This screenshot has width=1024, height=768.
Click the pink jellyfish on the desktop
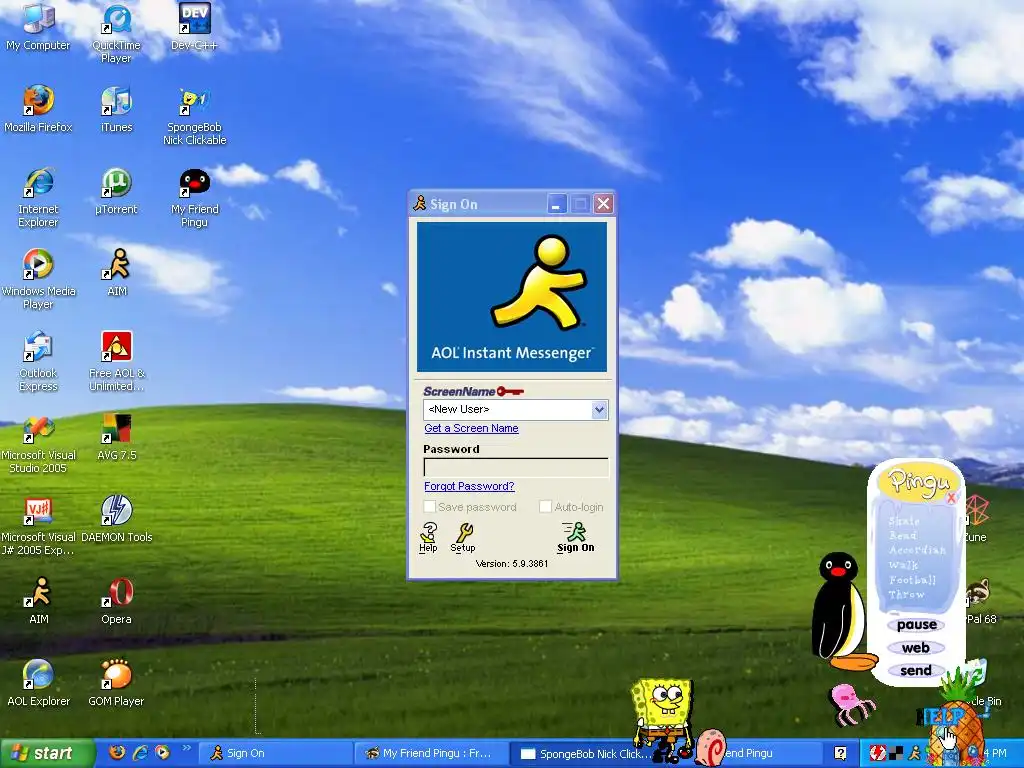[851, 704]
